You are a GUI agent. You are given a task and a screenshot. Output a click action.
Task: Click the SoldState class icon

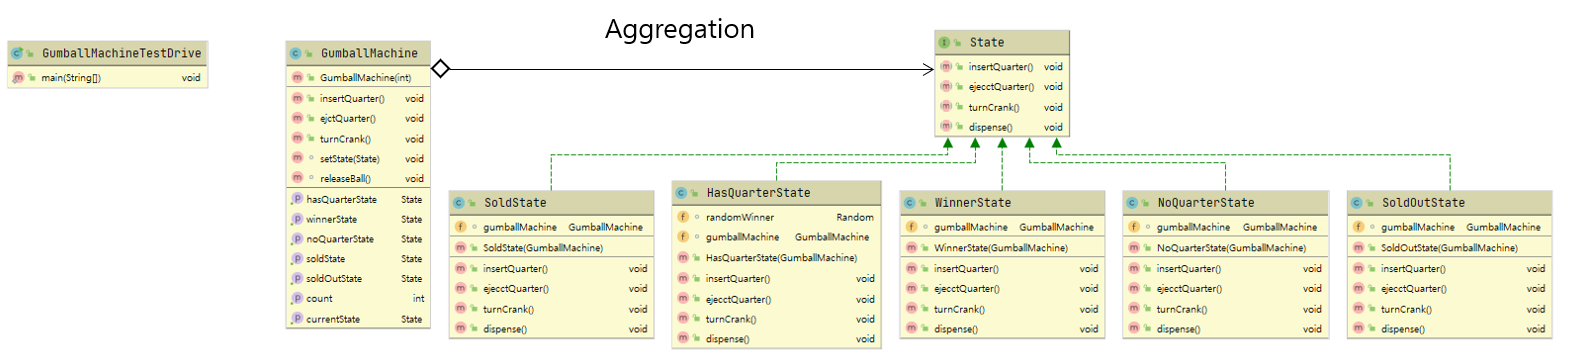click(459, 202)
